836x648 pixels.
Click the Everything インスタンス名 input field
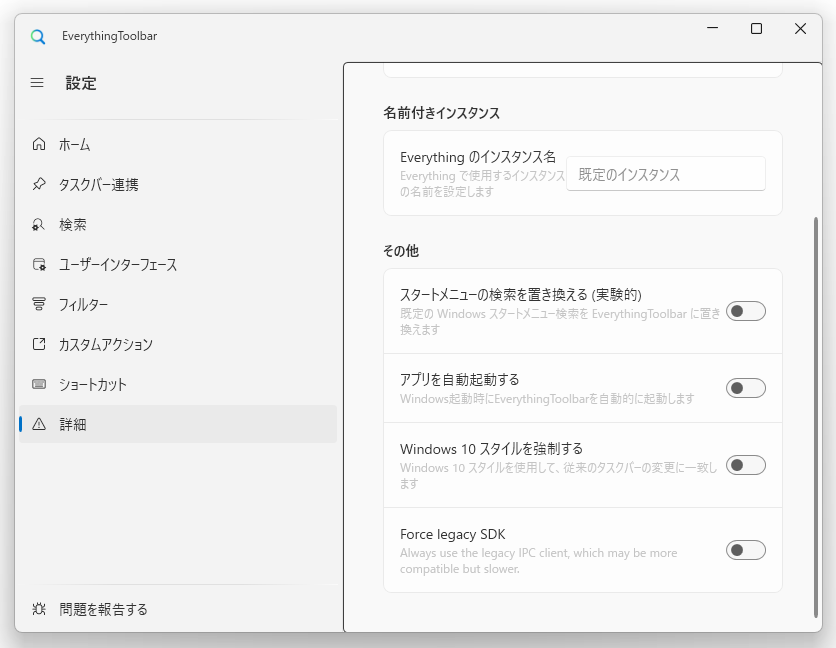pos(666,174)
